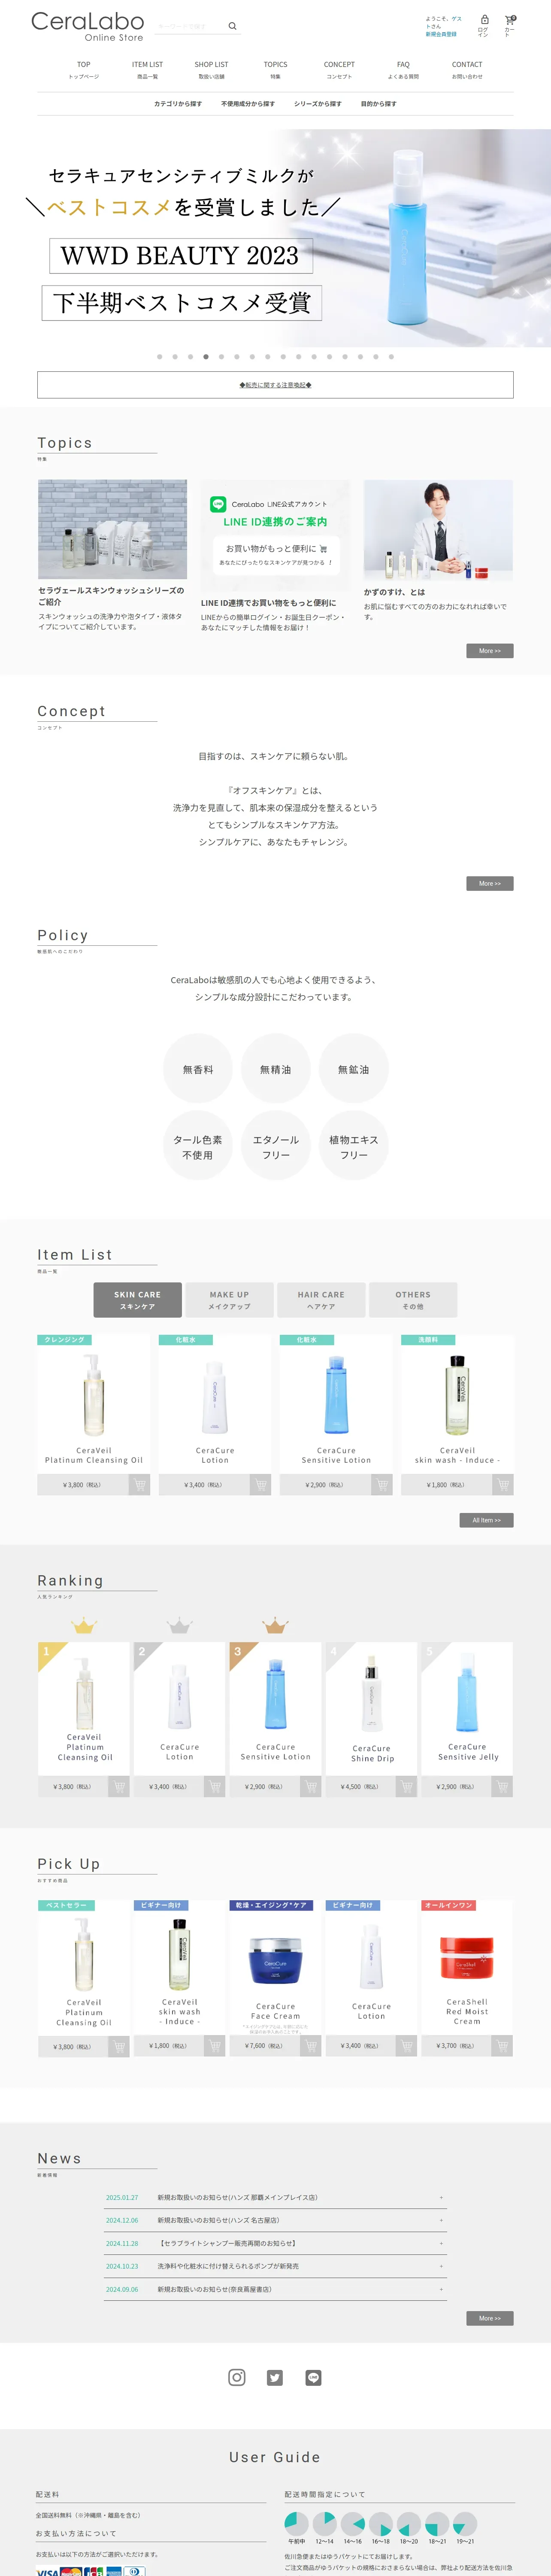
Task: Open the Instagram icon link
Action: click(x=237, y=2377)
